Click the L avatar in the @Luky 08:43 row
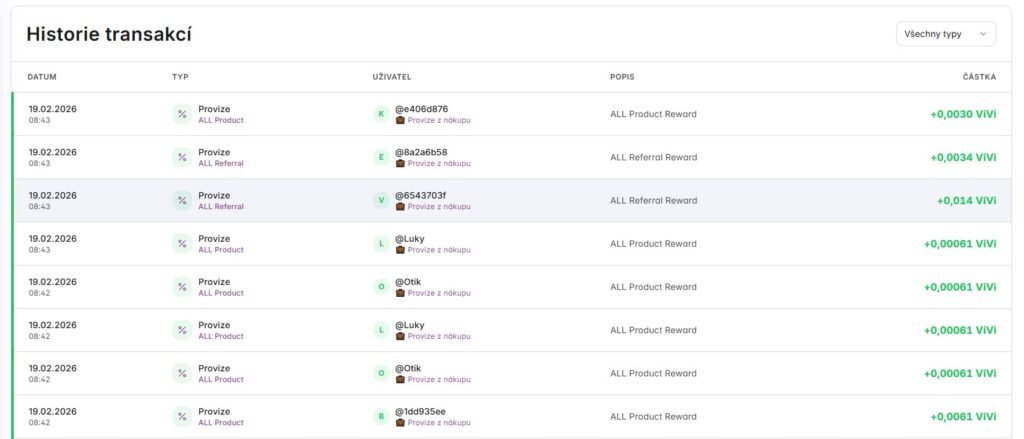 [381, 244]
